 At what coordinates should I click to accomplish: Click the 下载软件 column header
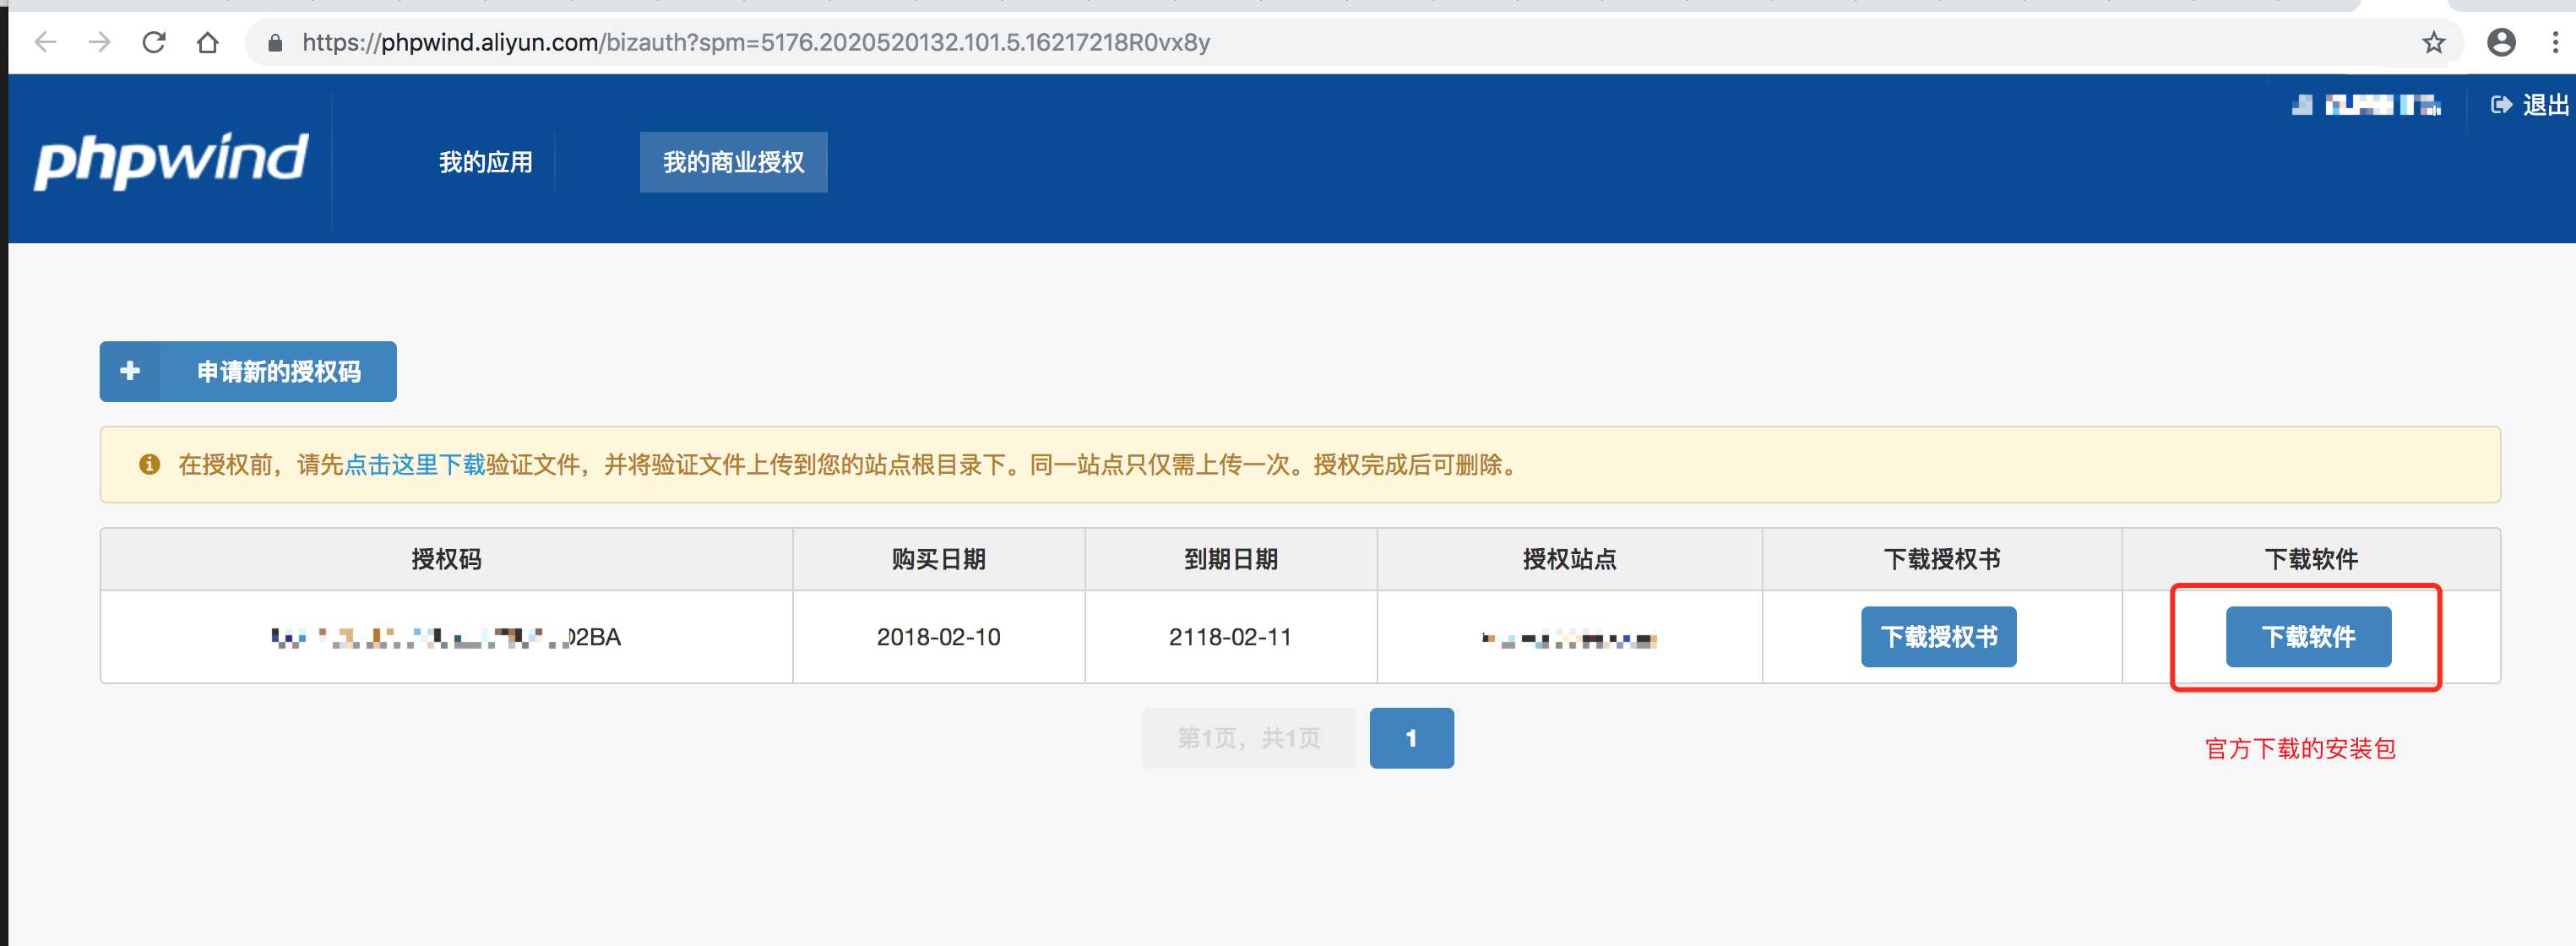(2310, 559)
